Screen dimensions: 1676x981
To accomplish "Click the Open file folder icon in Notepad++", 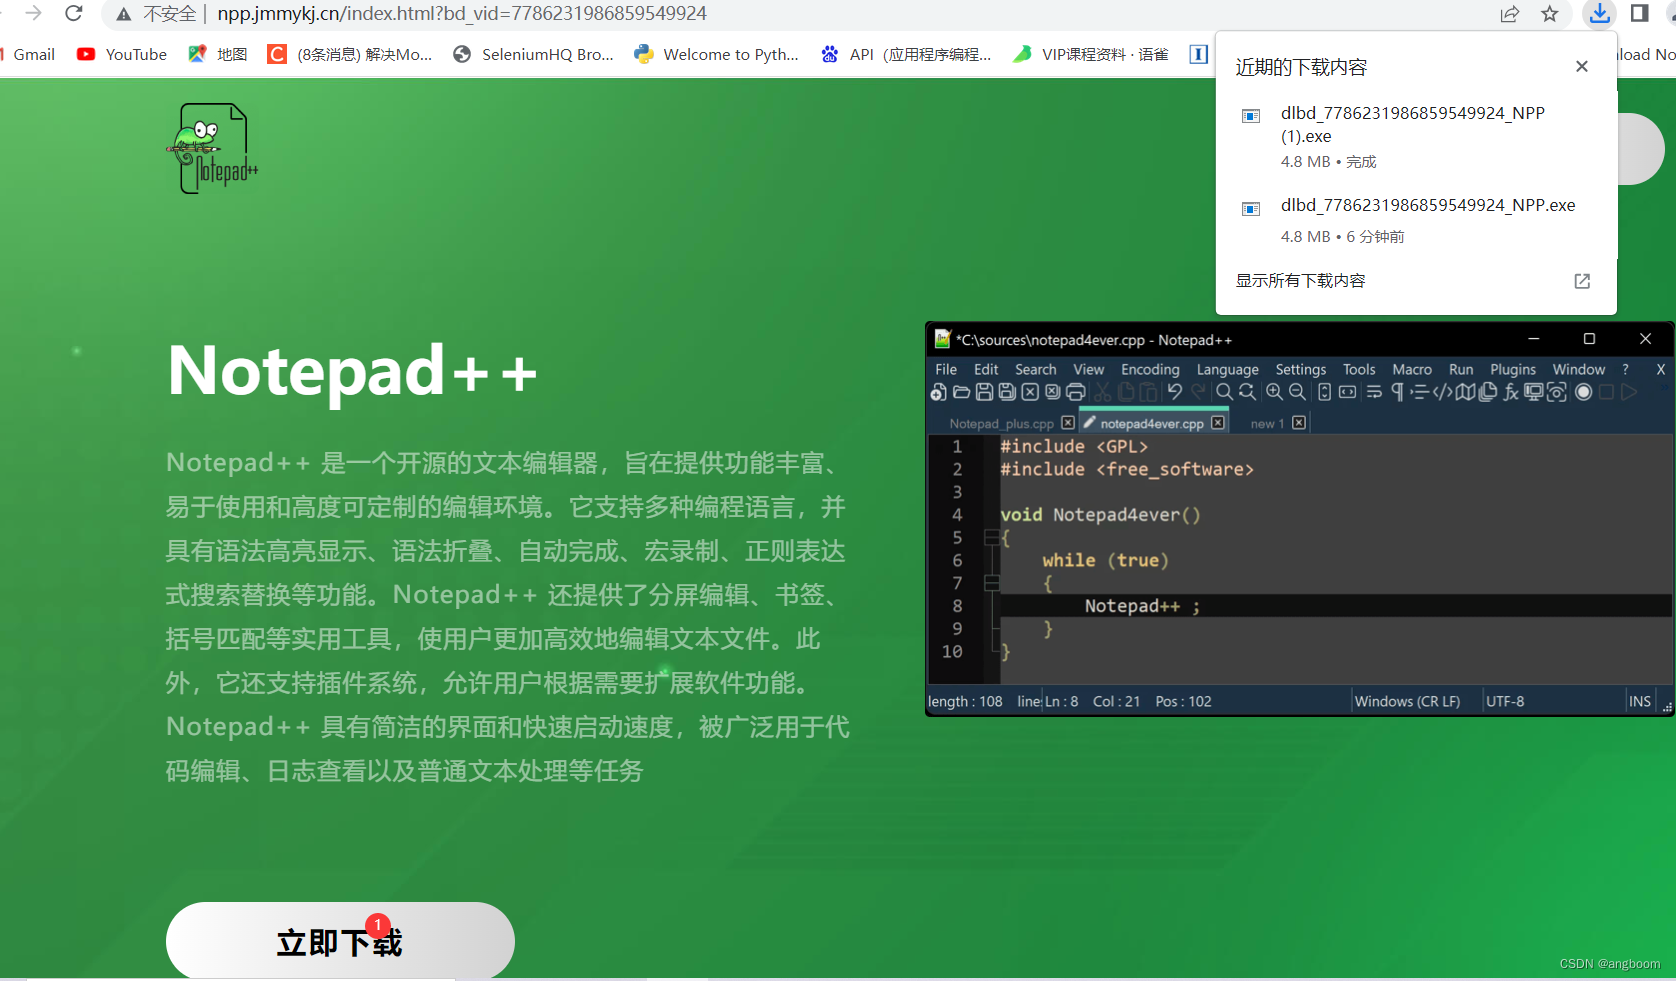I will pyautogui.click(x=961, y=392).
